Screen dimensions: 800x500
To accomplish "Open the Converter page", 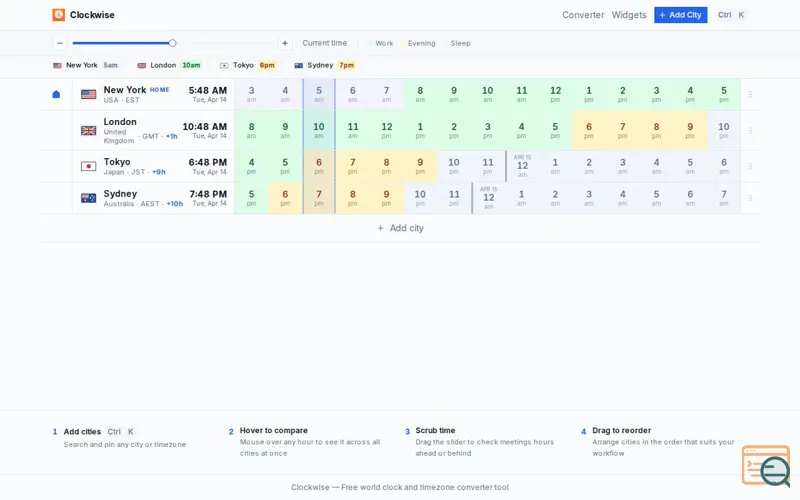I will click(x=583, y=15).
